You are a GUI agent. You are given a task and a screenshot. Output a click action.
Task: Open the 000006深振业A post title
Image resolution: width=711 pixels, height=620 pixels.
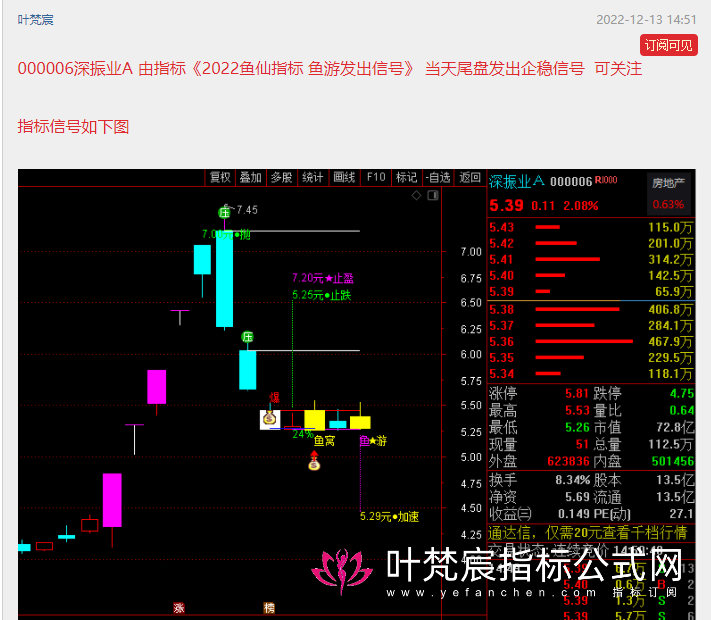[x=330, y=69]
